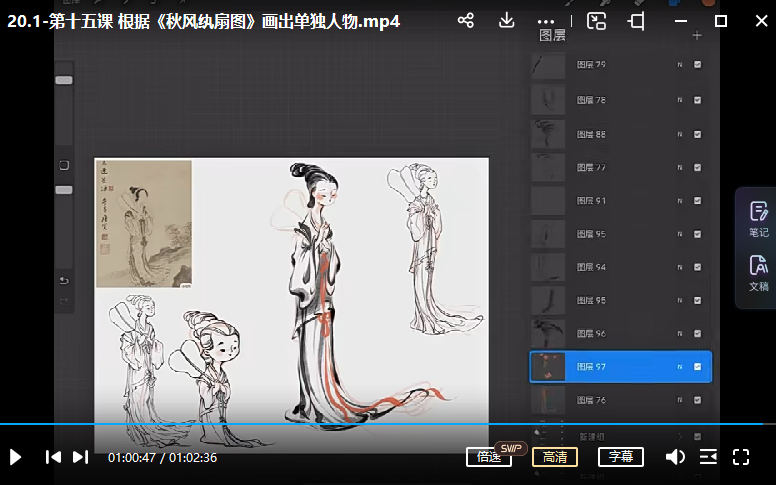Switch to picture-in-picture mini window
Screen dimensions: 776x485
coord(597,20)
